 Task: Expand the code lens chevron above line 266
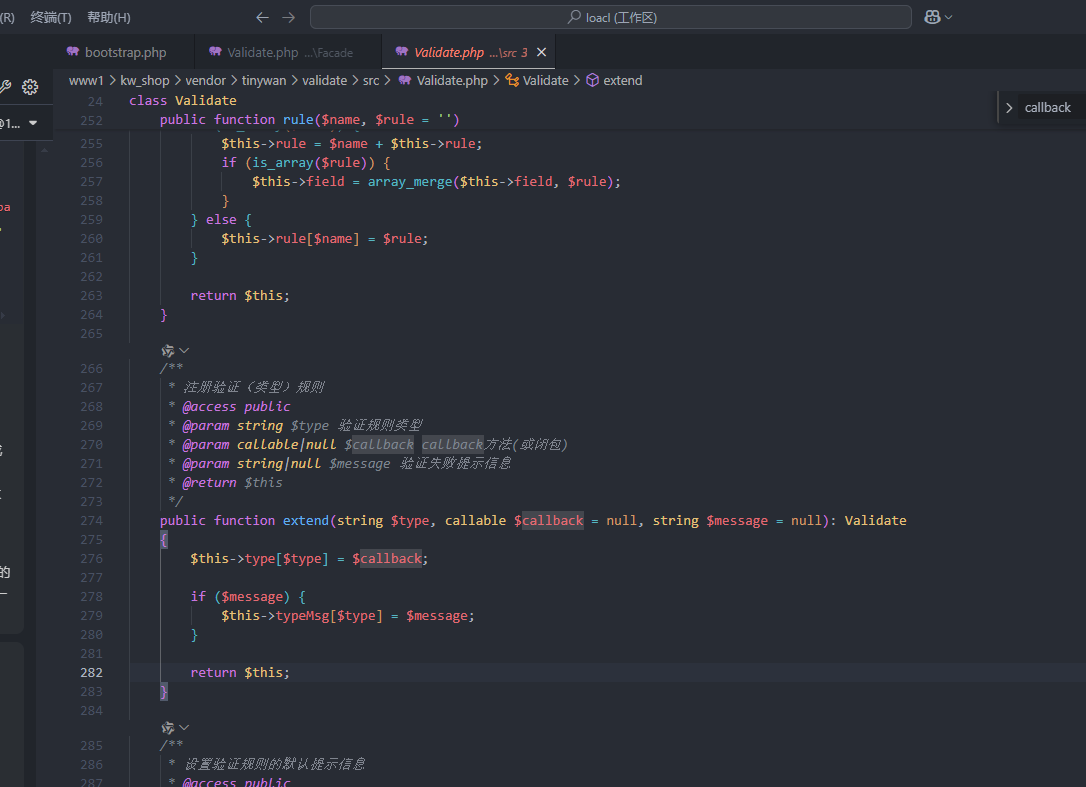point(184,351)
